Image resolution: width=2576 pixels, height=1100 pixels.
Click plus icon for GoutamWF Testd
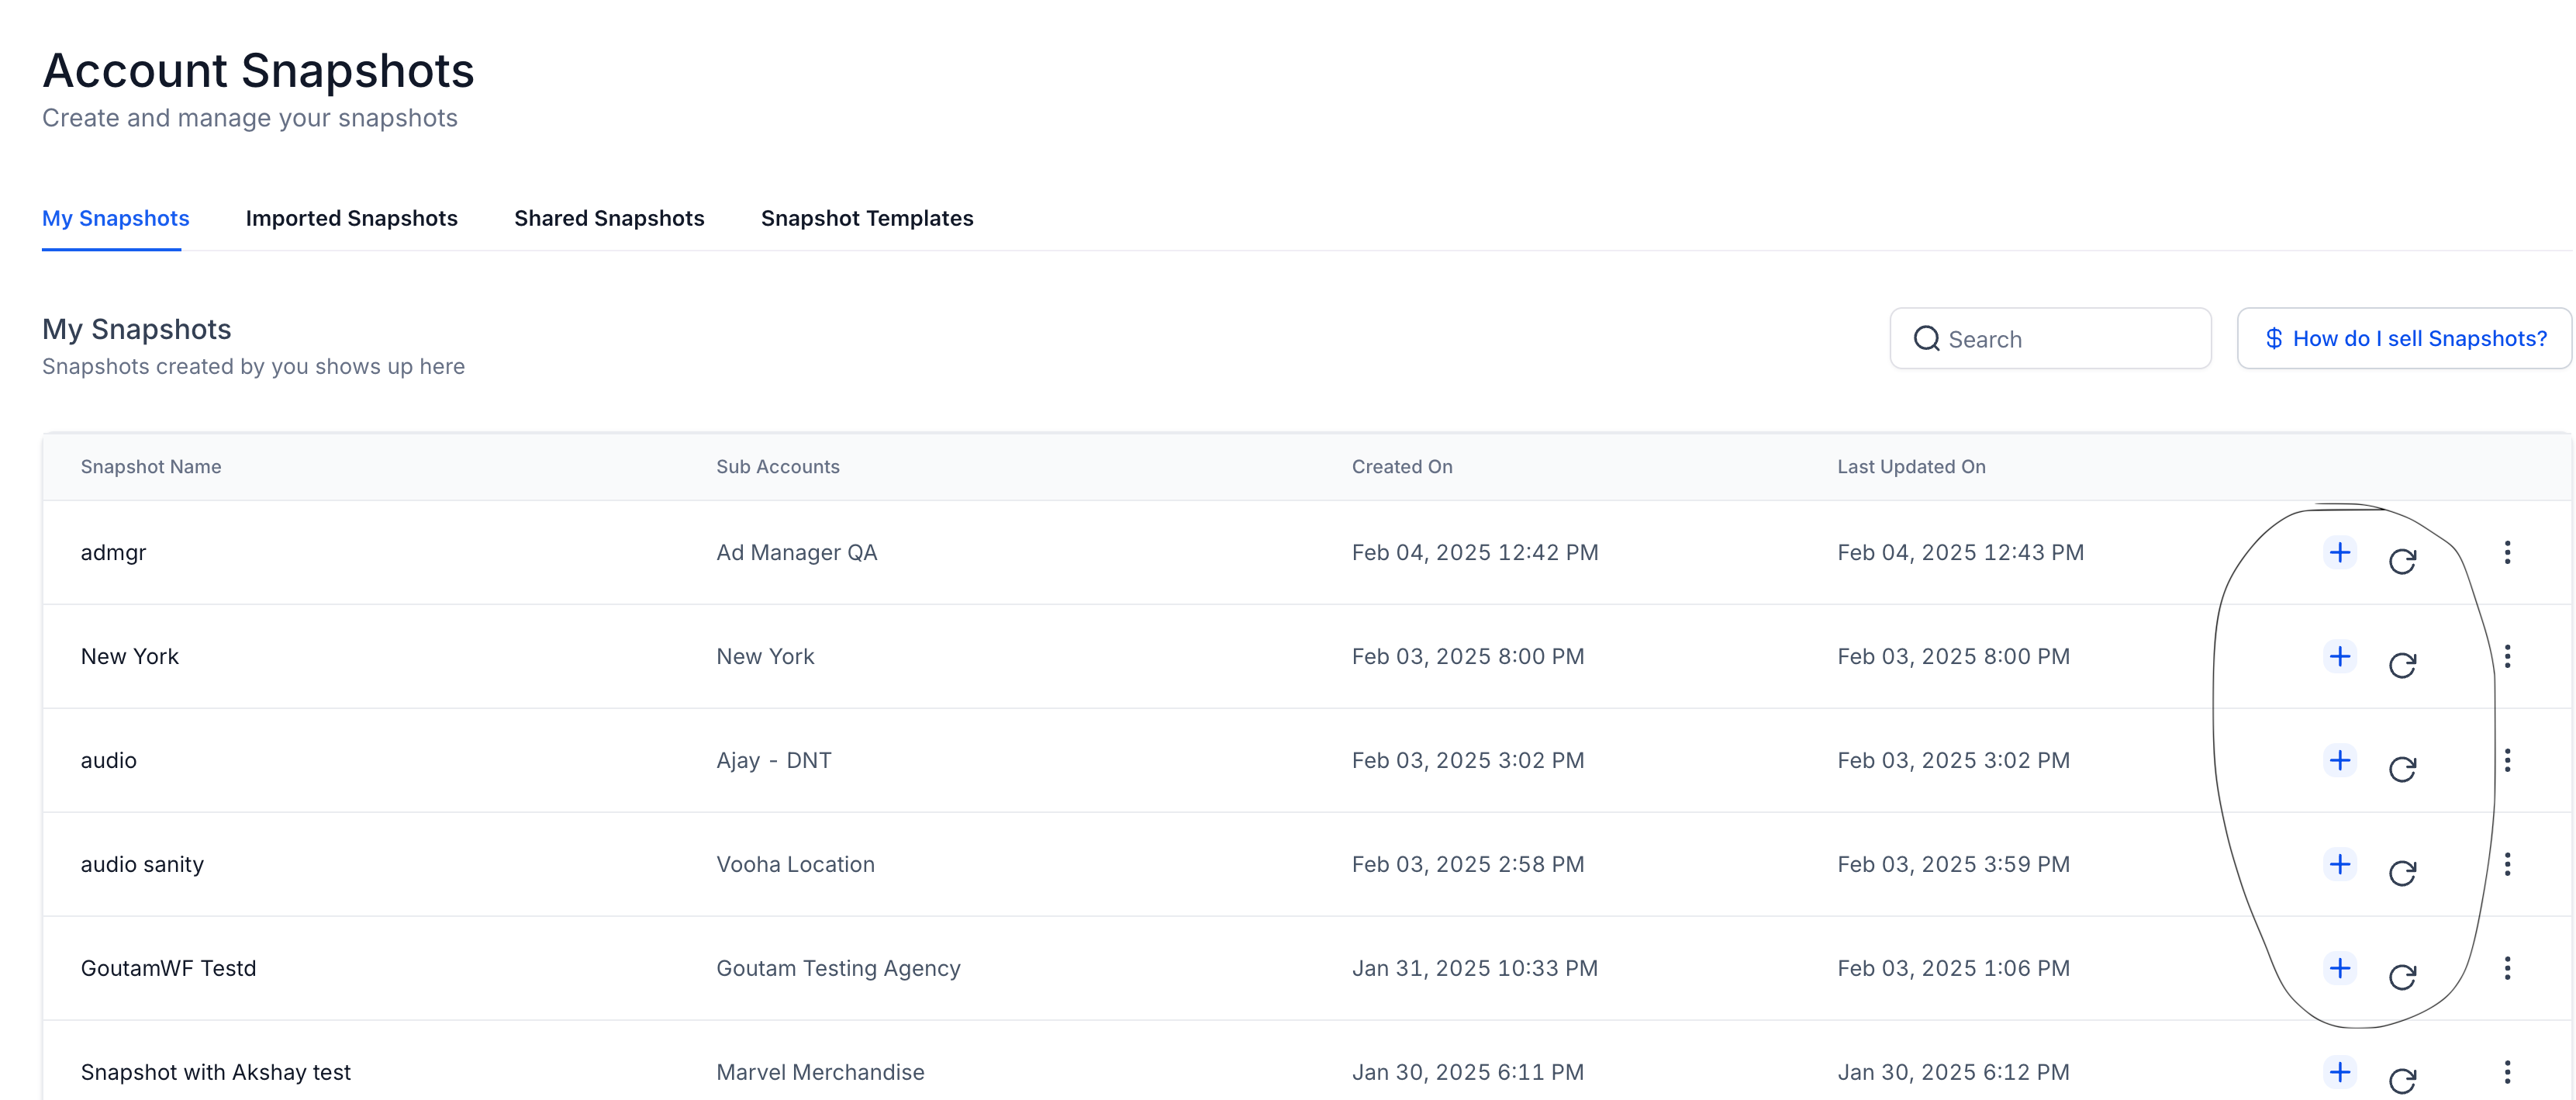tap(2339, 968)
